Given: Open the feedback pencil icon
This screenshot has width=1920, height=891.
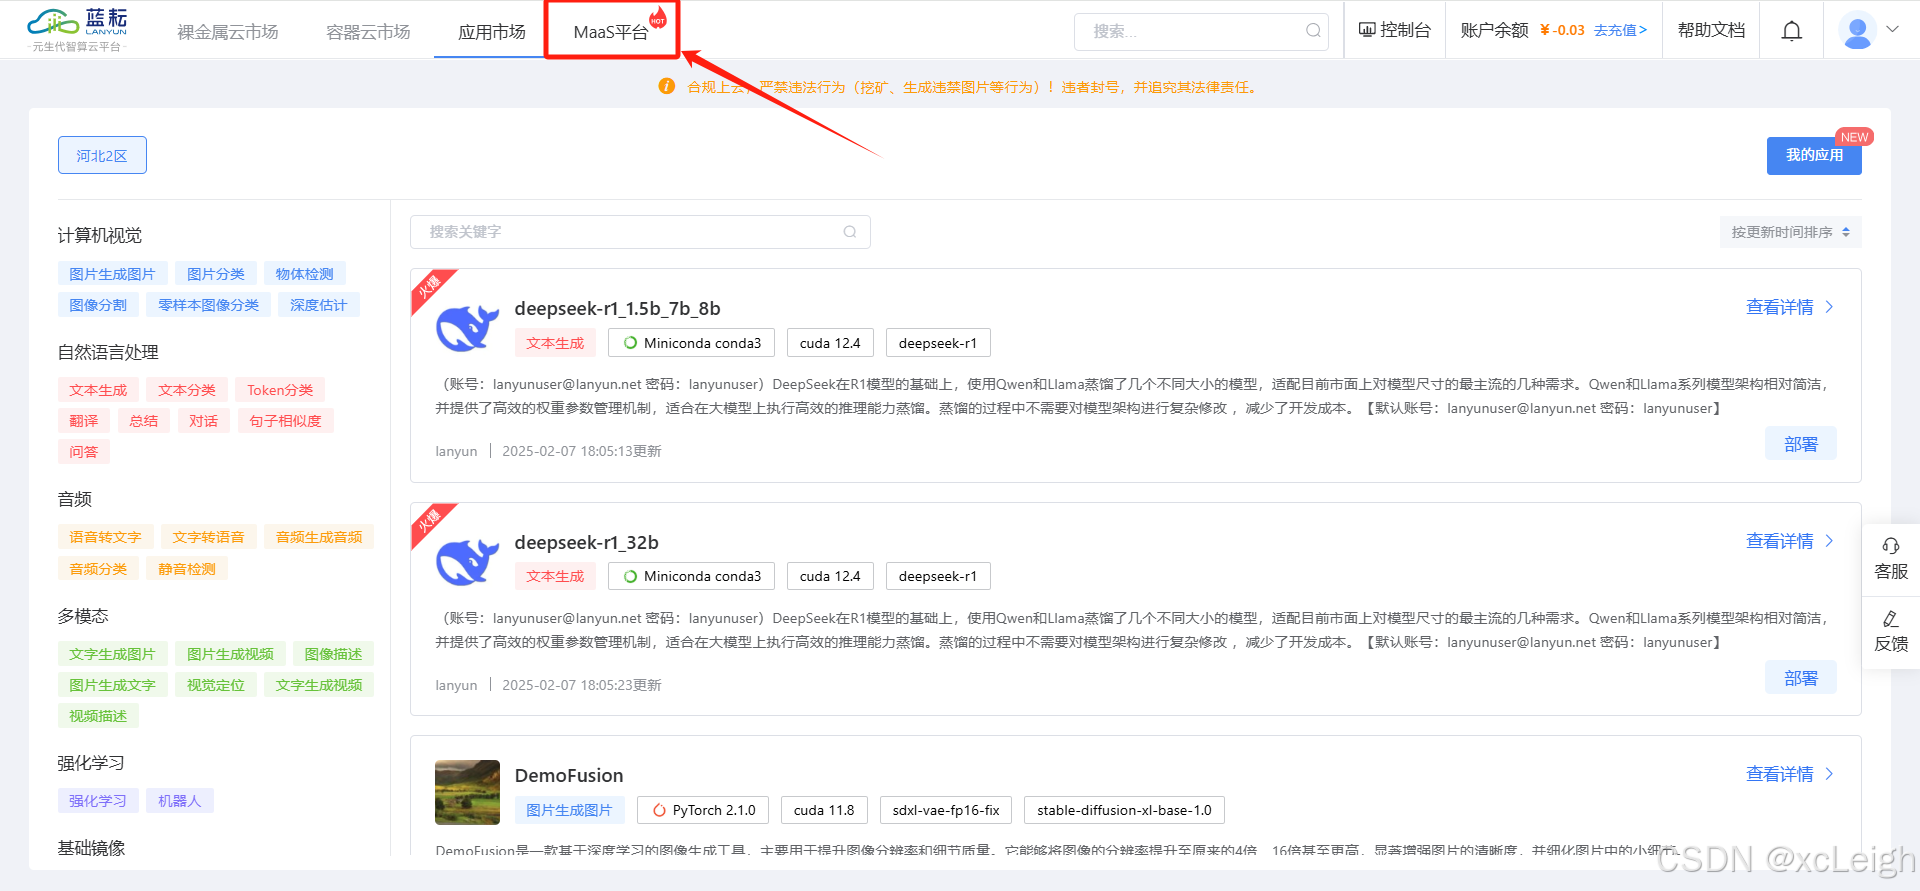Looking at the screenshot, I should [x=1891, y=619].
